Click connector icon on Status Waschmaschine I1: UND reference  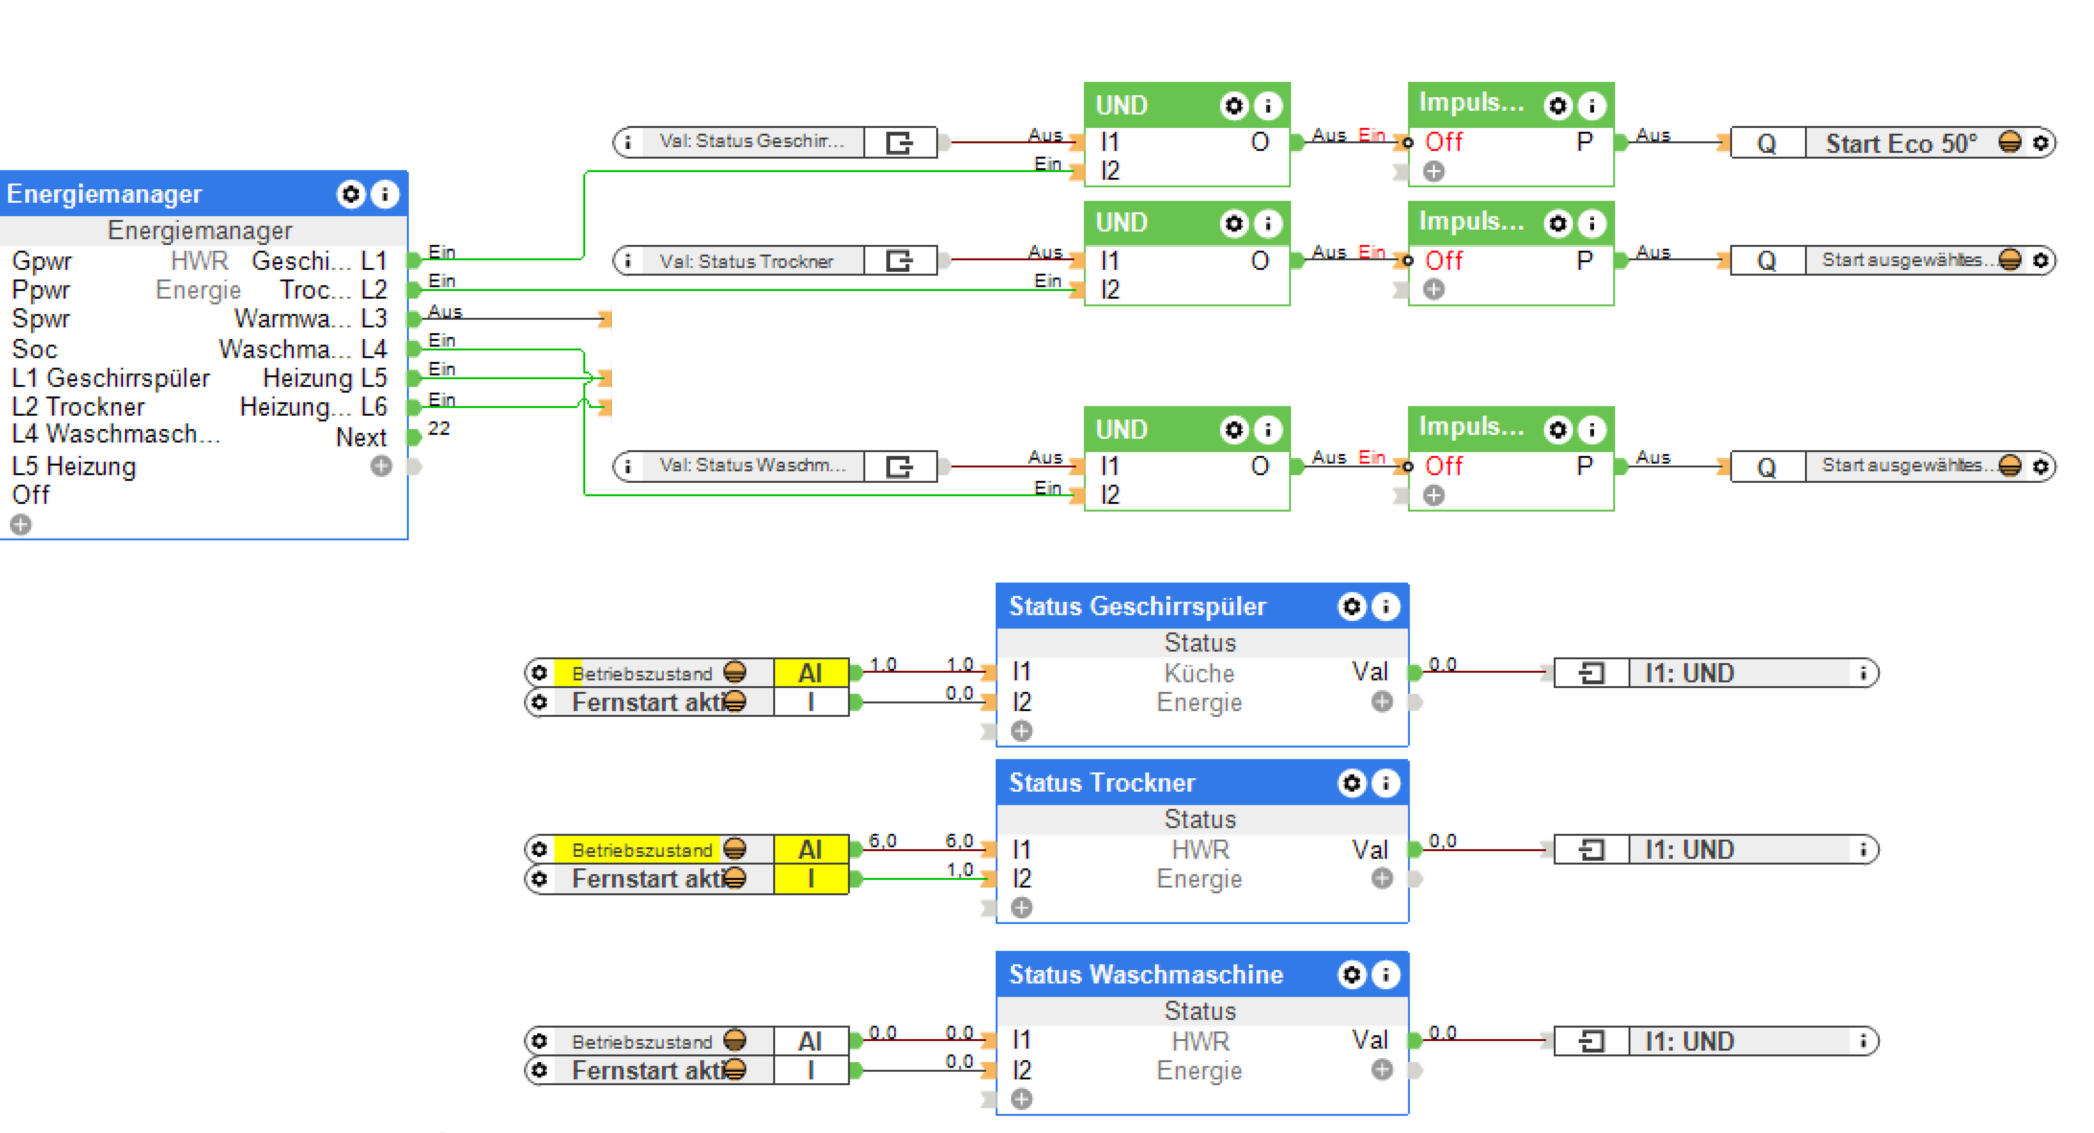click(1591, 1041)
